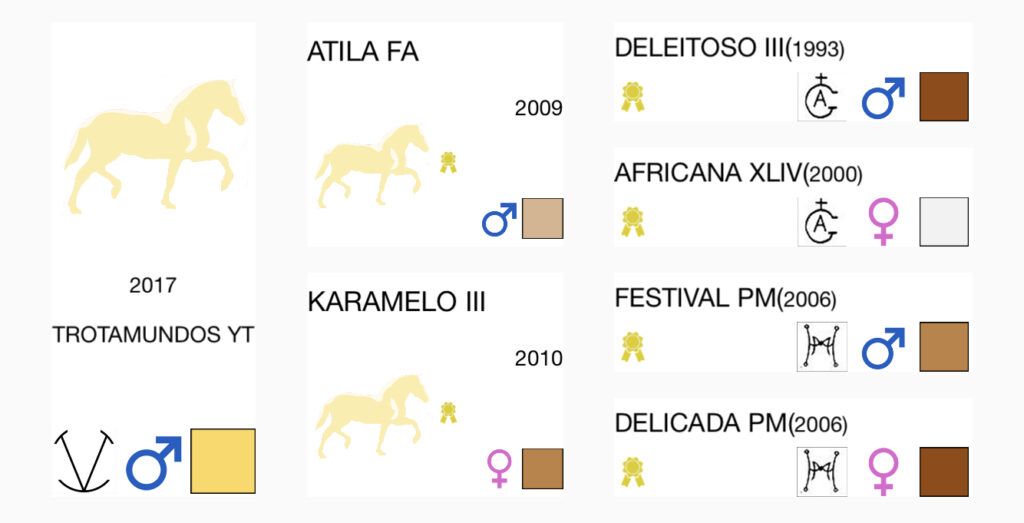Click the female symbol in Karamelo III card
Viewport: 1024px width, 523px height.
[500, 468]
